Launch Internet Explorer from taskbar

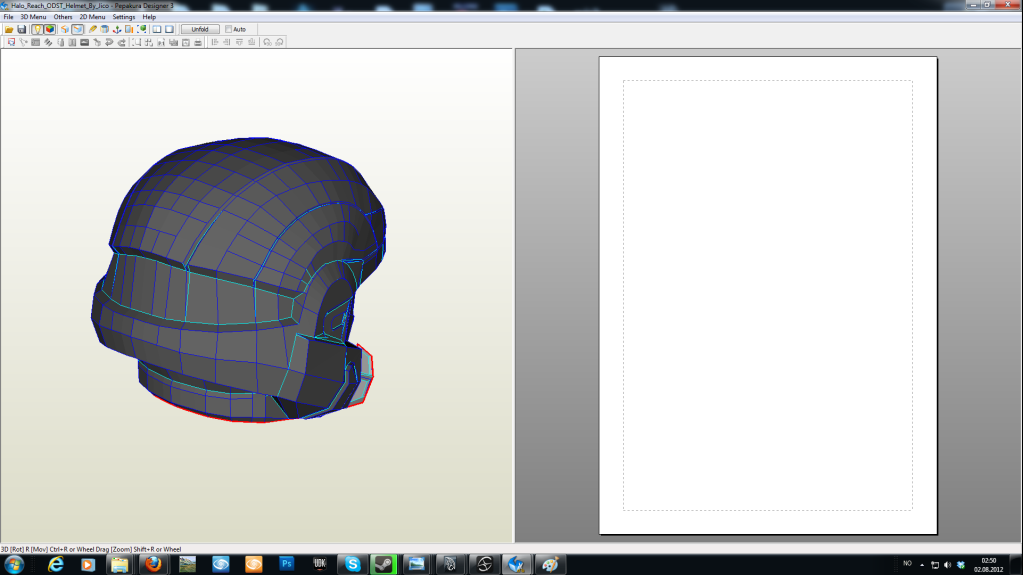pos(55,565)
